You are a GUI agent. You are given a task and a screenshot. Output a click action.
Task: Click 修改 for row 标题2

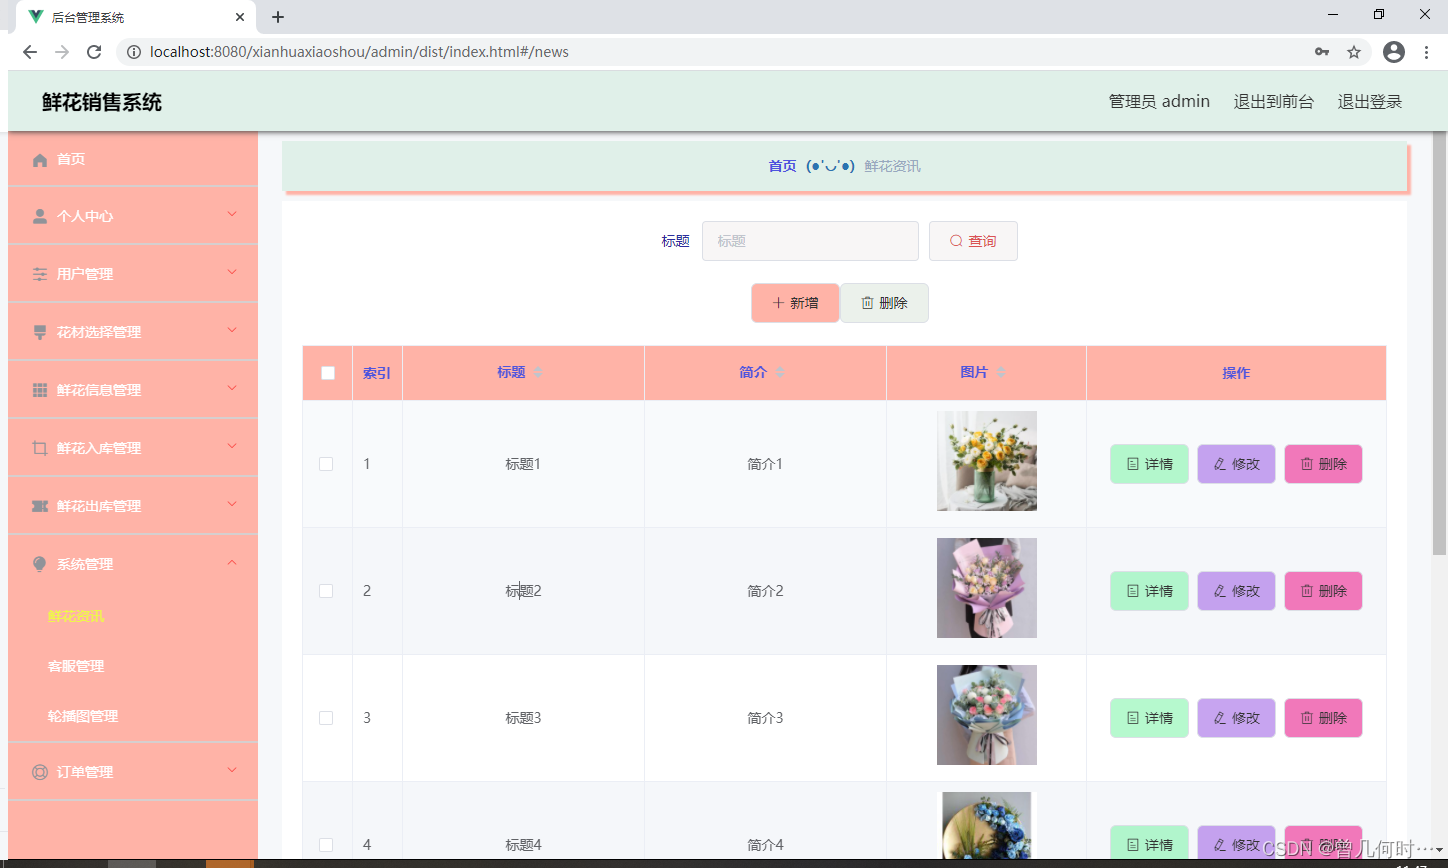click(x=1236, y=591)
